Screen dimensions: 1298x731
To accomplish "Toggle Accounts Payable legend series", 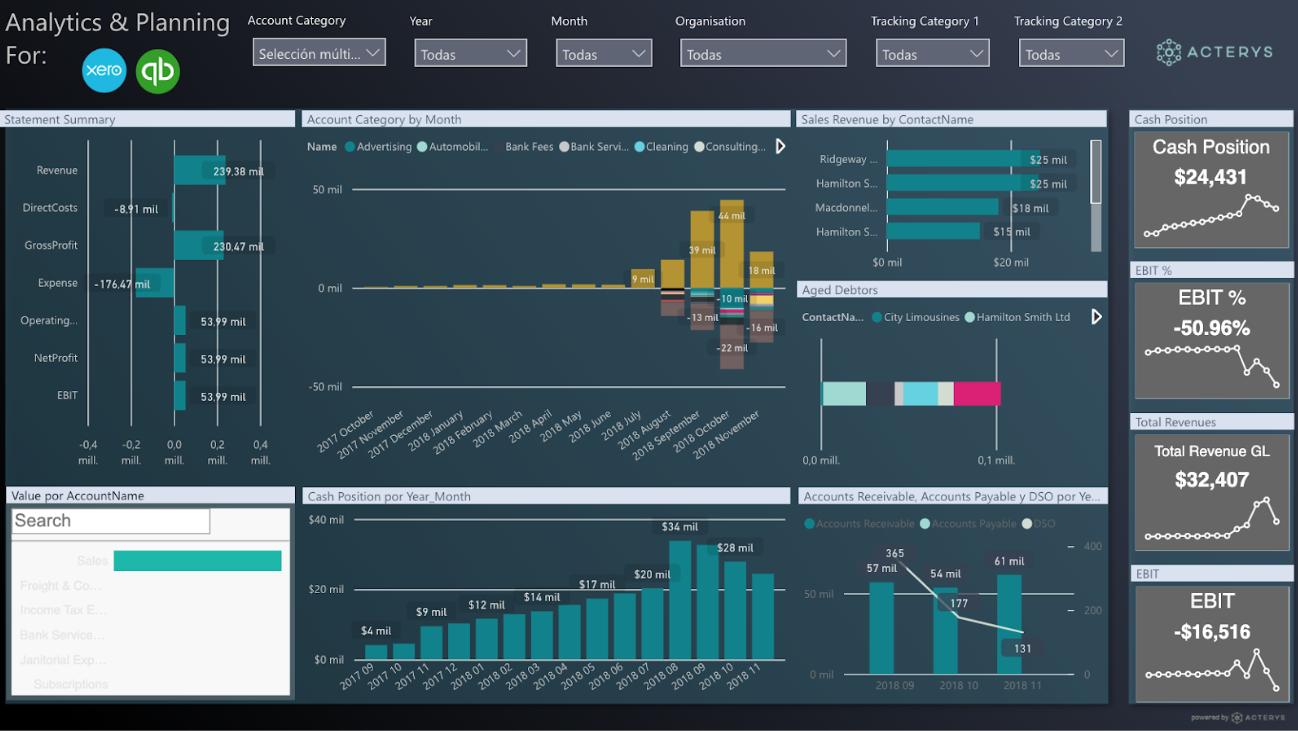I will (x=925, y=524).
